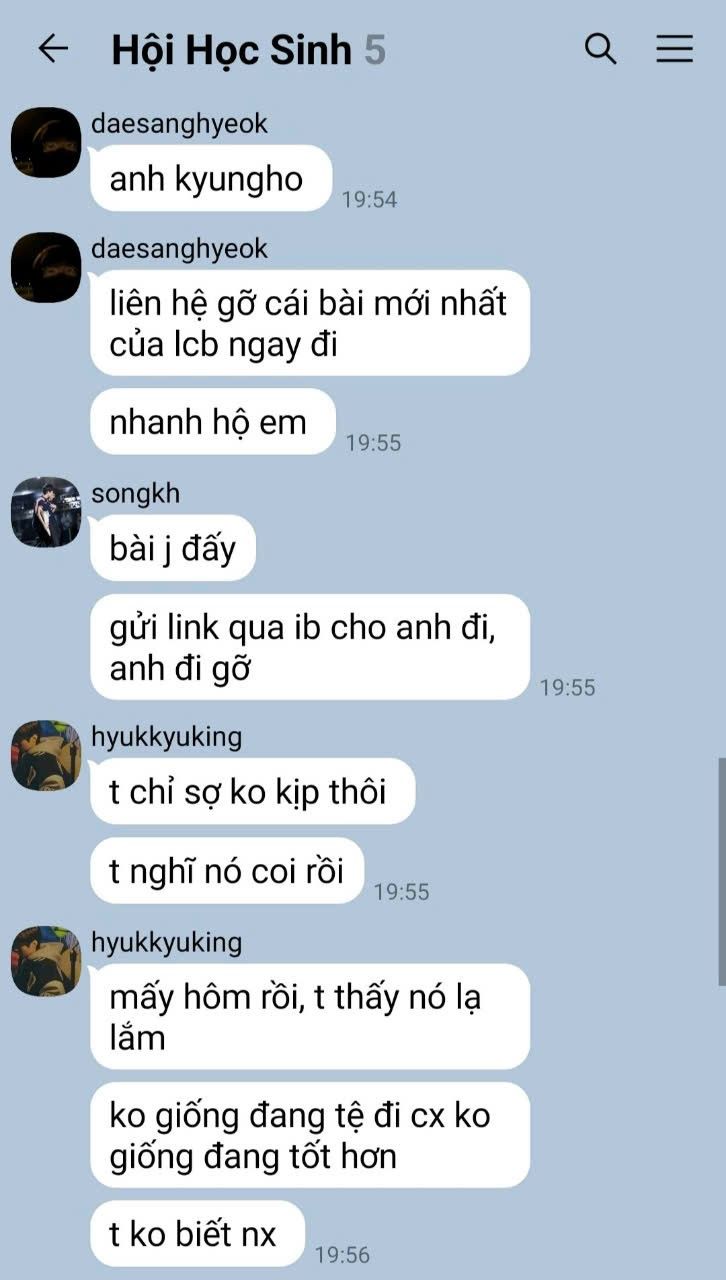726x1280 pixels.
Task: Select the "ko giống đang tệ đi" message
Action: [310, 1135]
